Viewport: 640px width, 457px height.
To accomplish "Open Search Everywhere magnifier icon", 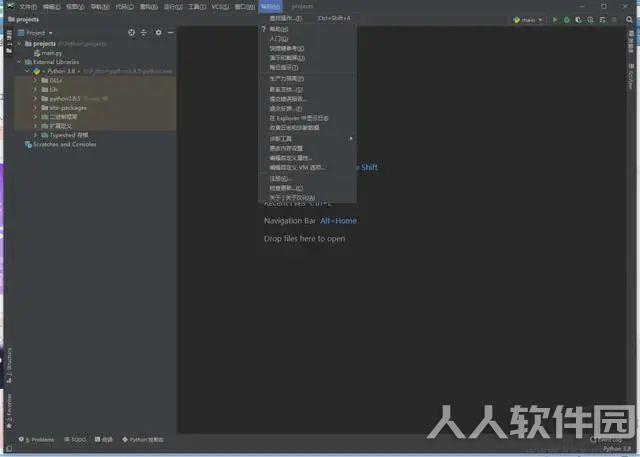I will (629, 20).
